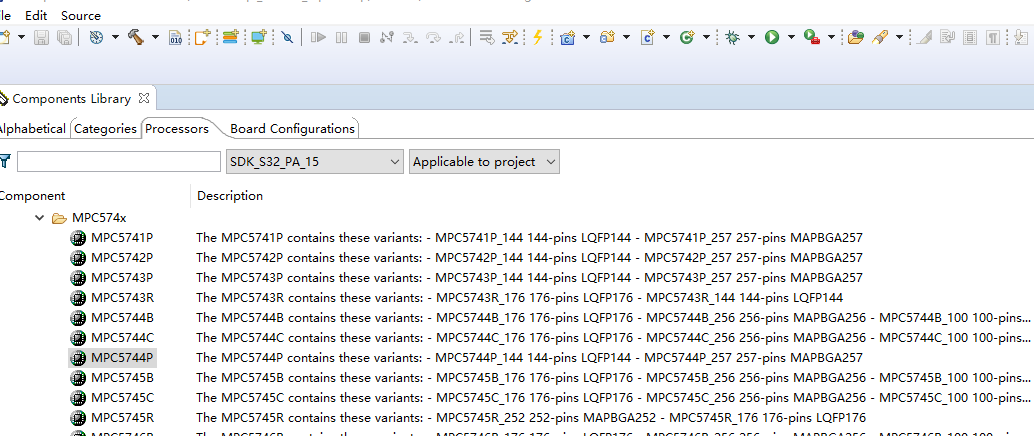Open the Source menu

coord(81,15)
